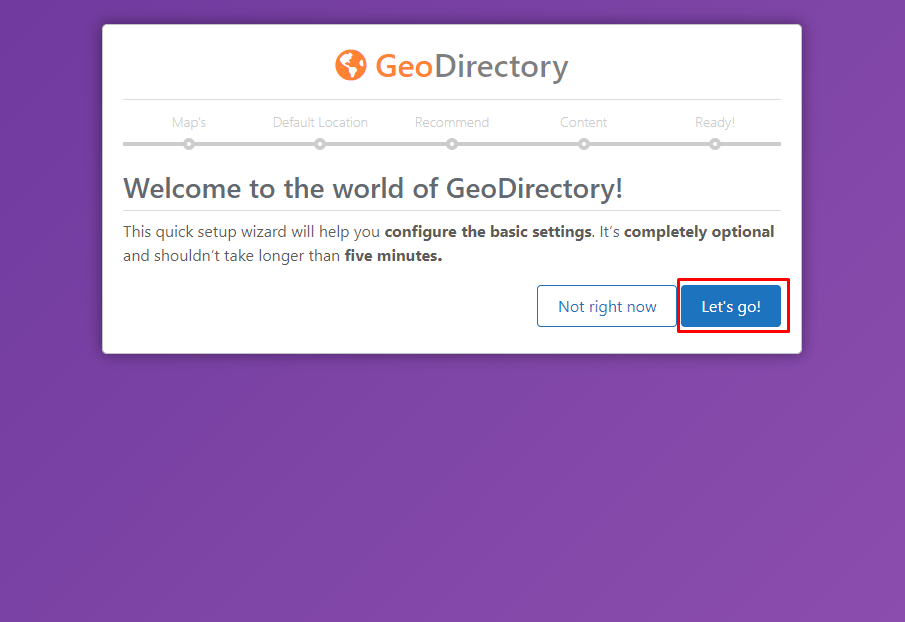905x622 pixels.
Task: Click the bold 'configure the basic settings' text
Action: tap(487, 232)
